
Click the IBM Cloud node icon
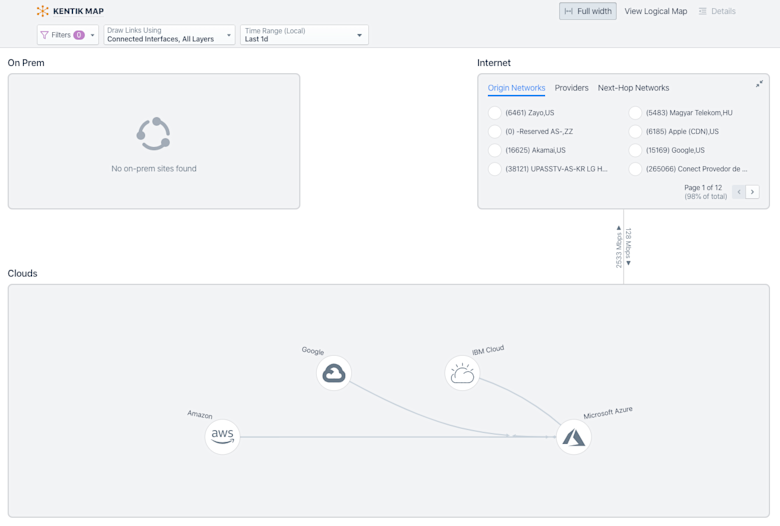(x=462, y=373)
